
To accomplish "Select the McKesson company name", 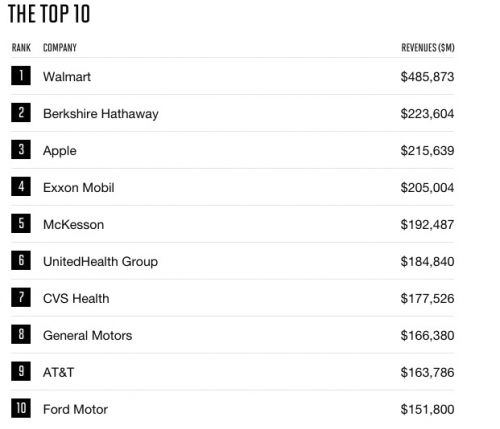I will point(73,225).
